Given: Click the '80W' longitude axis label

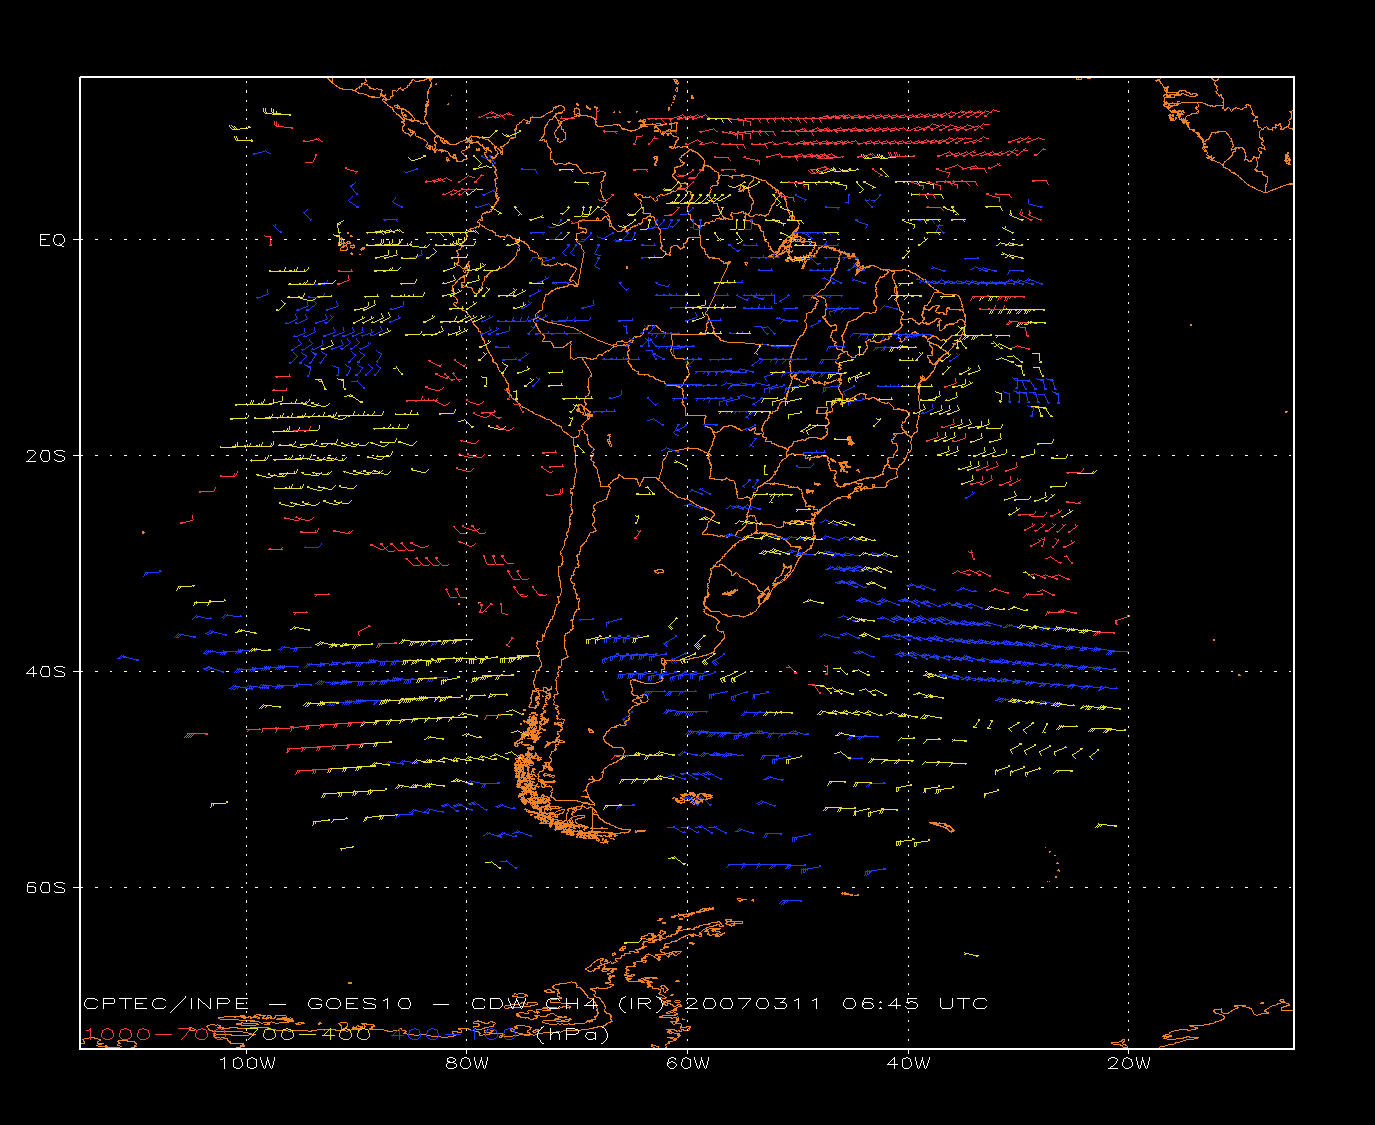Looking at the screenshot, I should 467,1063.
